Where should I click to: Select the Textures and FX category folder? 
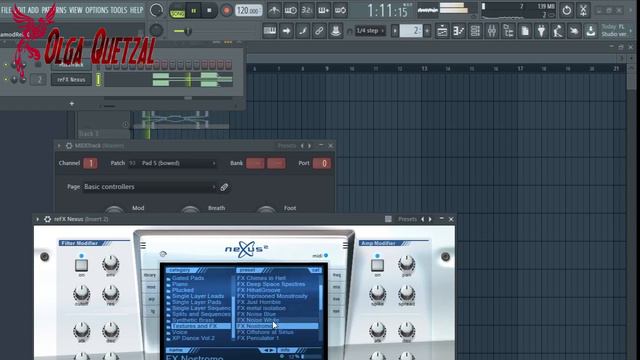pyautogui.click(x=198, y=326)
